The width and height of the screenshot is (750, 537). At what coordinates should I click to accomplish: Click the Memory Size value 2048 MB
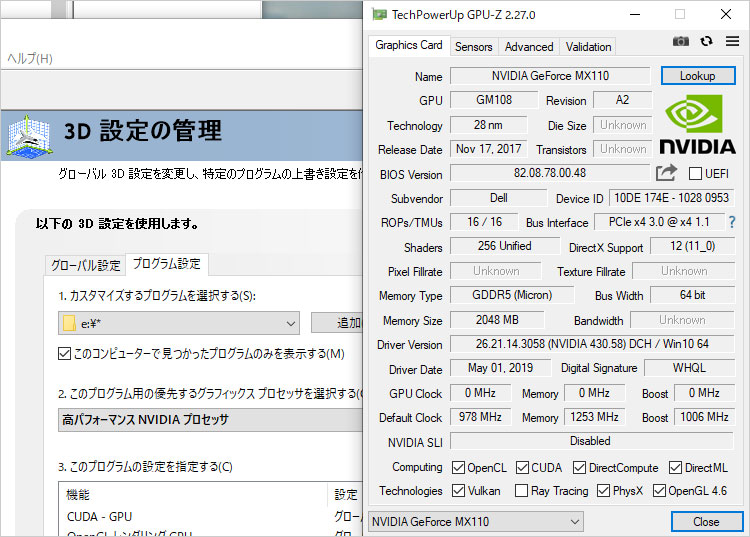(497, 320)
